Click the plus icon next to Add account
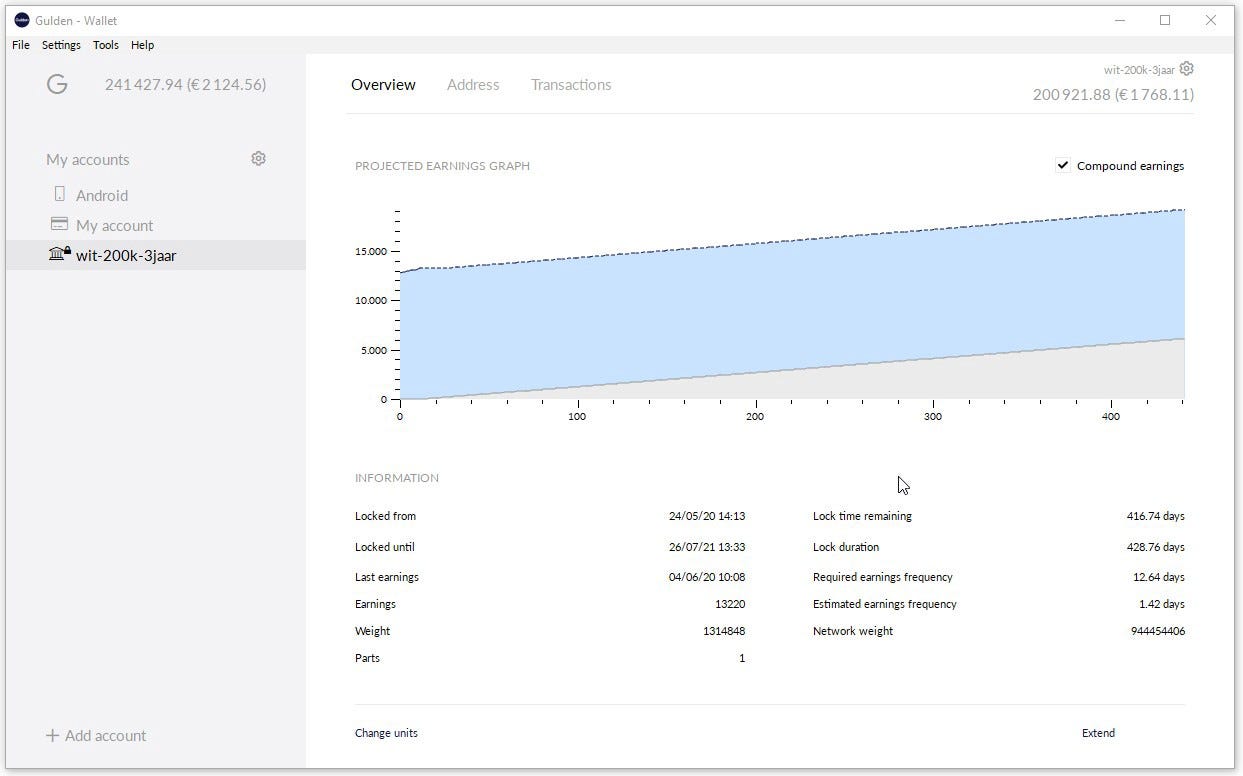The width and height of the screenshot is (1243, 776). tap(50, 735)
